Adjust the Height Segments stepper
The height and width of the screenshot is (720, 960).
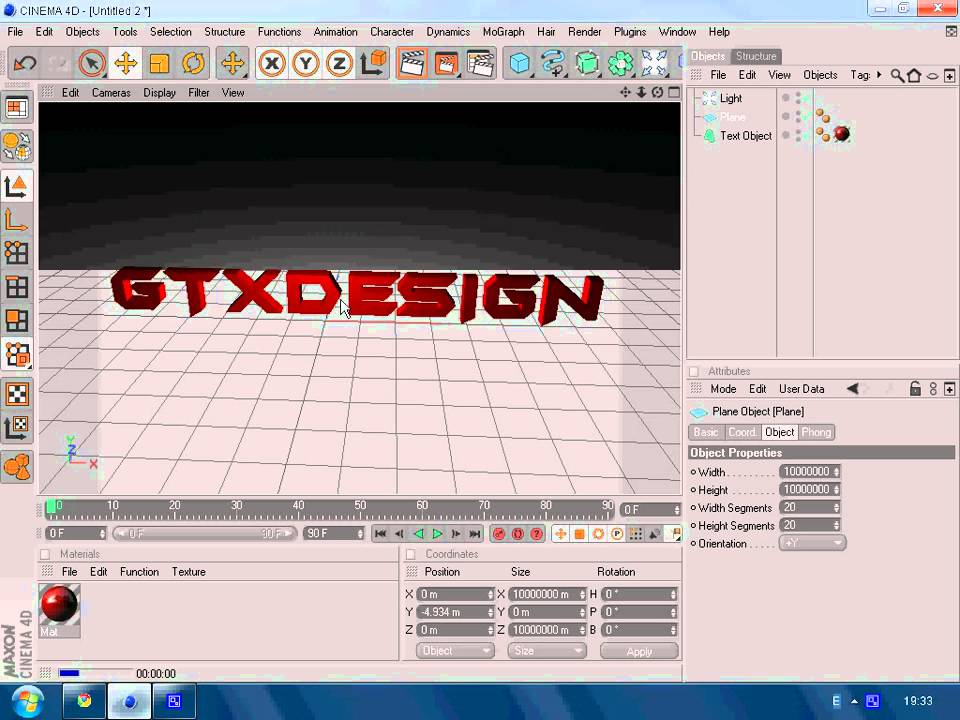pyautogui.click(x=836, y=525)
